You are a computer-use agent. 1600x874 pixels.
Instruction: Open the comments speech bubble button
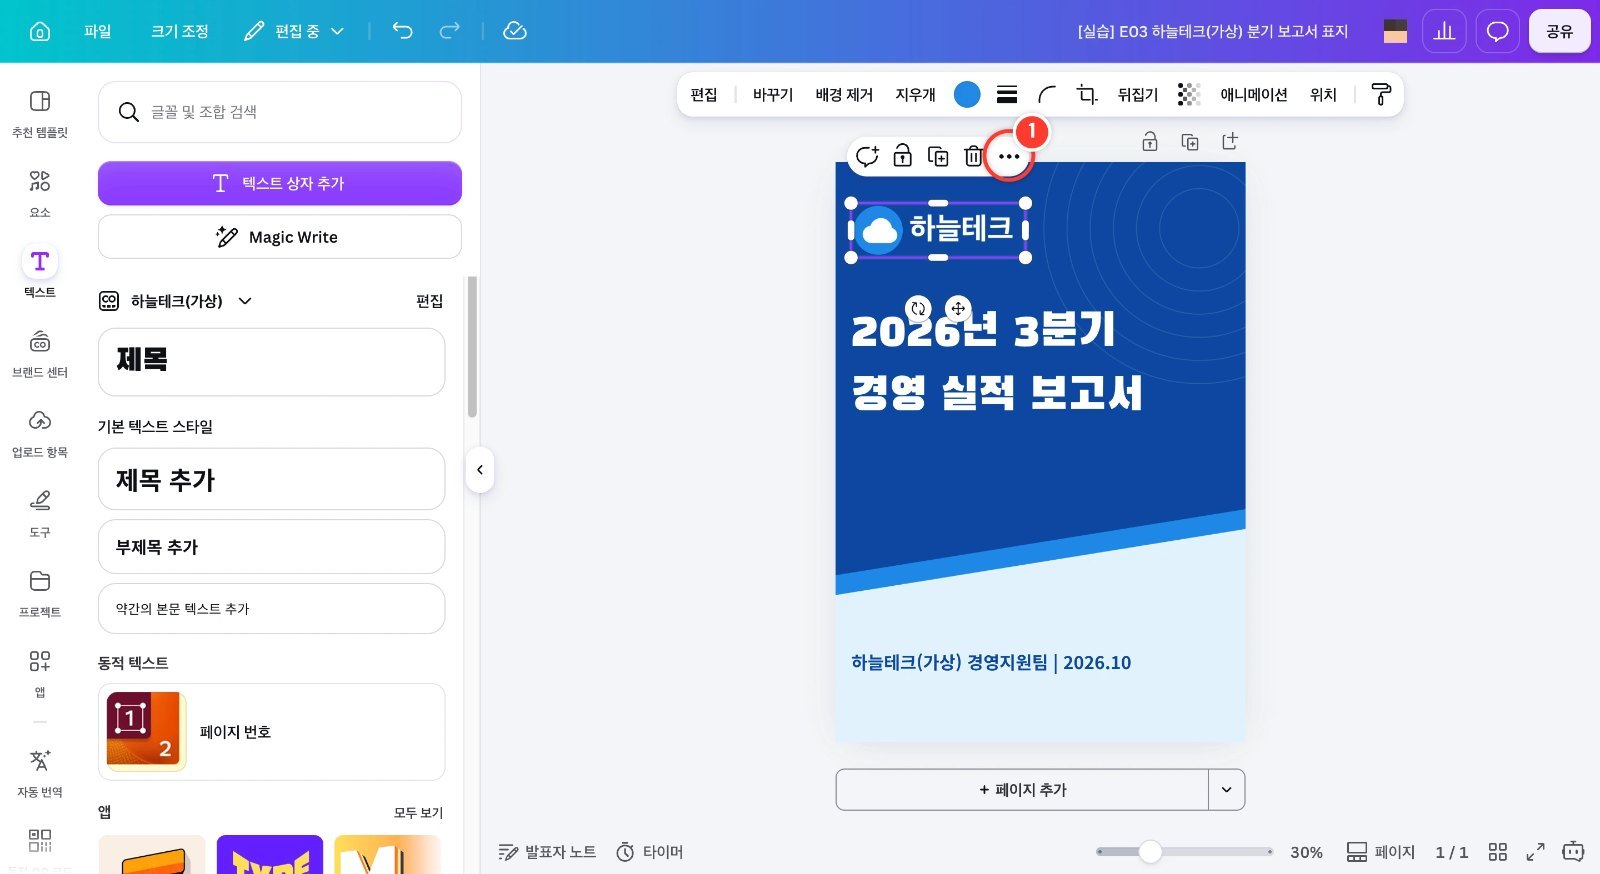point(1497,31)
